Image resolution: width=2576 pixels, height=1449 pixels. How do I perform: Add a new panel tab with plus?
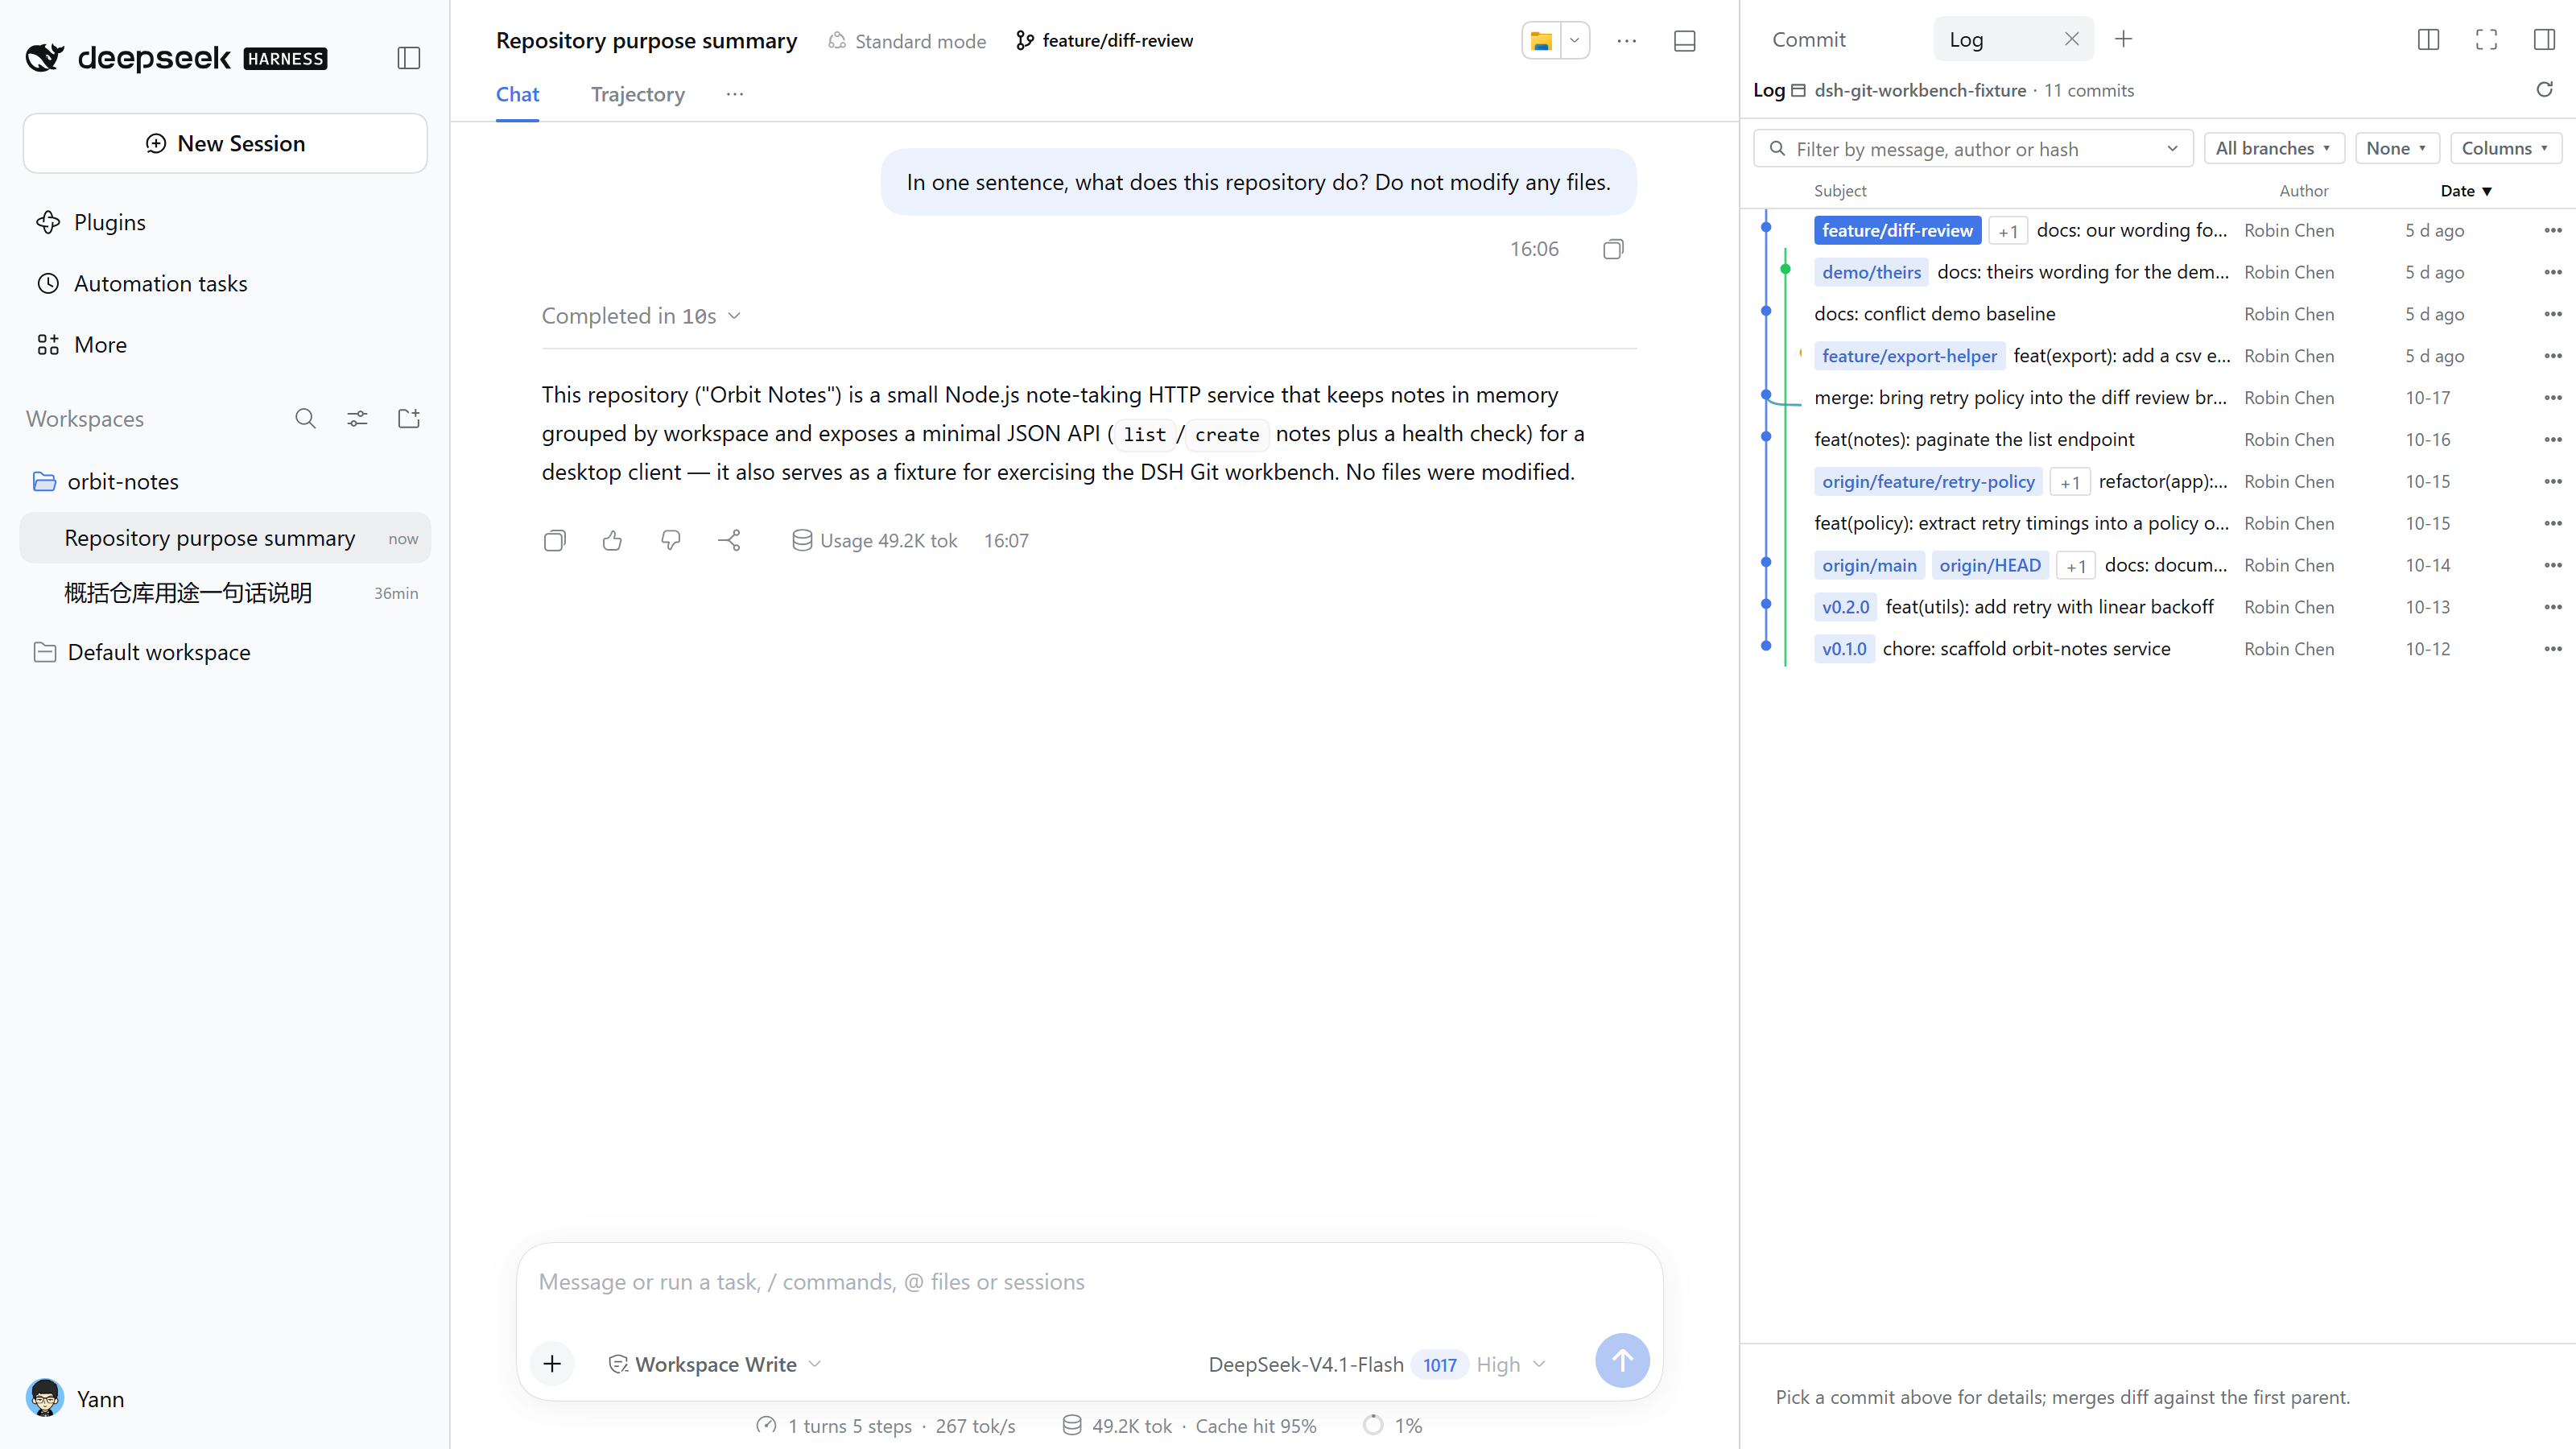pos(2123,39)
